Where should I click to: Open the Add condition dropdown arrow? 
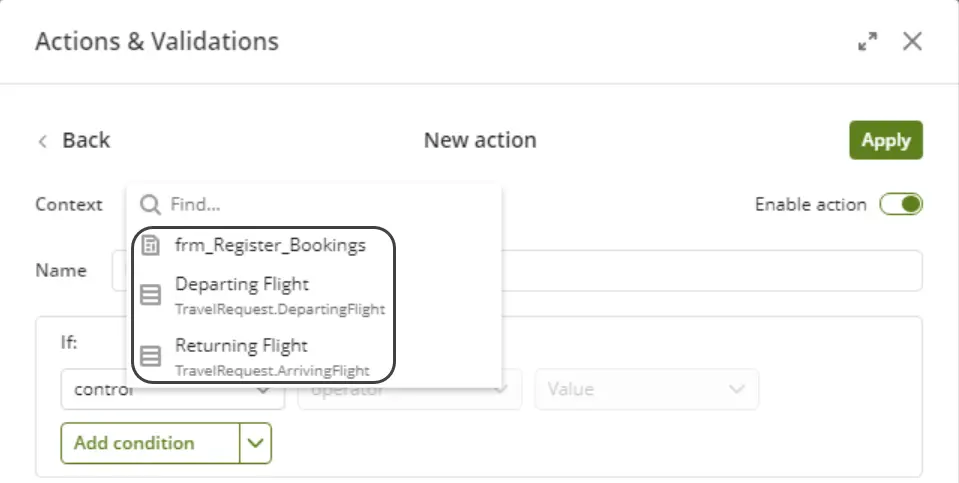pyautogui.click(x=256, y=443)
